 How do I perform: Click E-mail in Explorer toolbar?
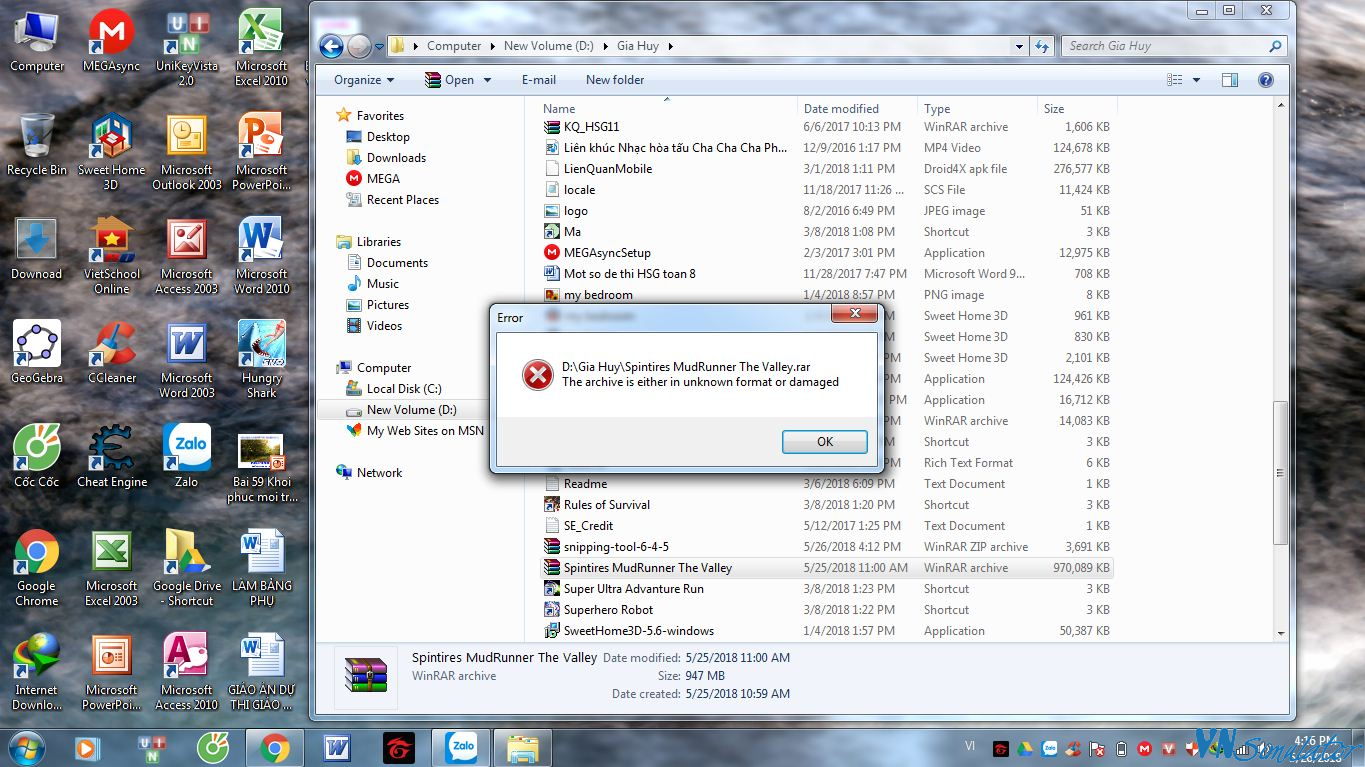tap(539, 80)
